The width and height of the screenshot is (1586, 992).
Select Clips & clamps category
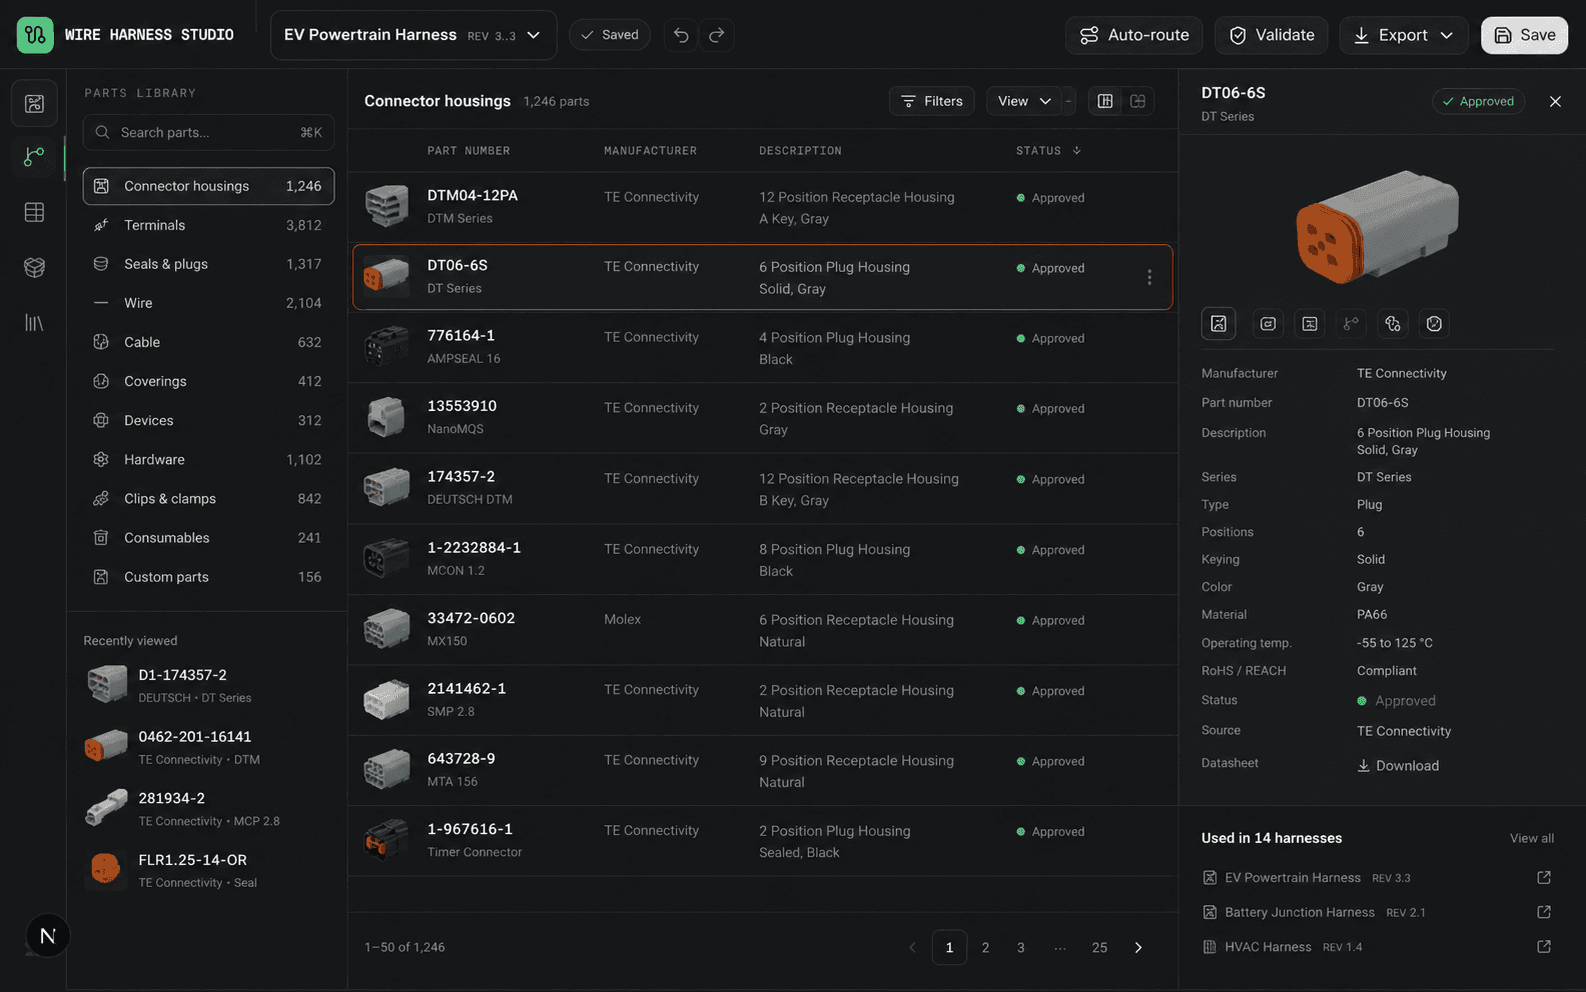pyautogui.click(x=208, y=499)
